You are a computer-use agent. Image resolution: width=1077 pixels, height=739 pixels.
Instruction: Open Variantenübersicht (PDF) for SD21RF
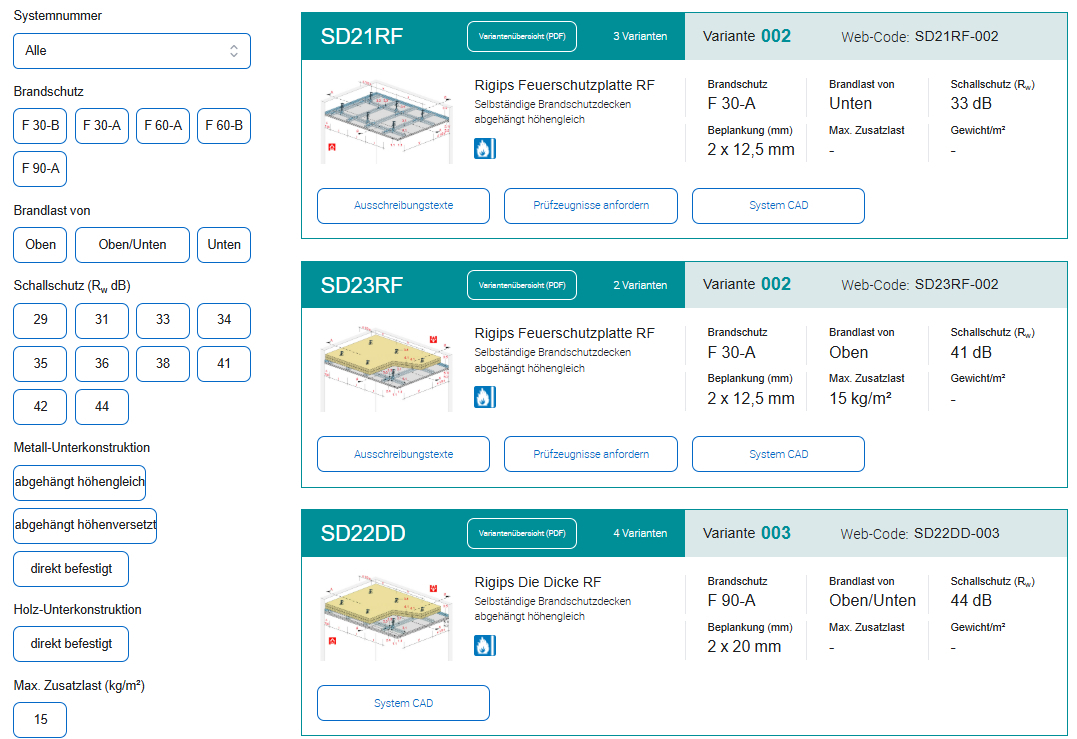point(522,36)
